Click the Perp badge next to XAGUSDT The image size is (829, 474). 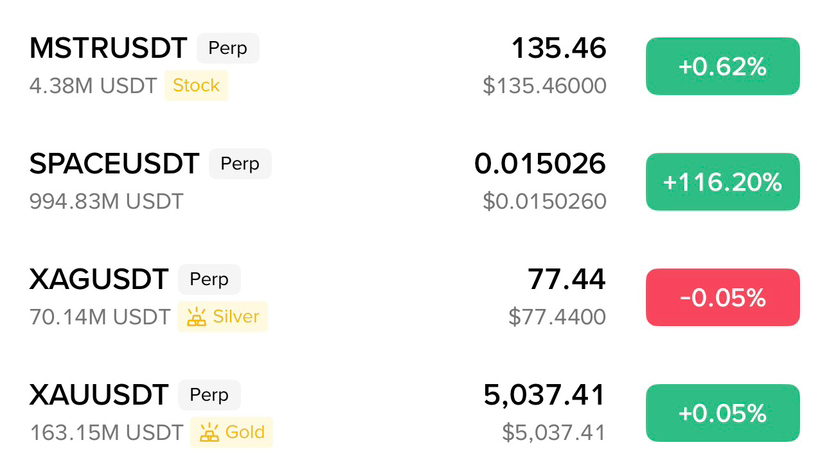pyautogui.click(x=210, y=279)
